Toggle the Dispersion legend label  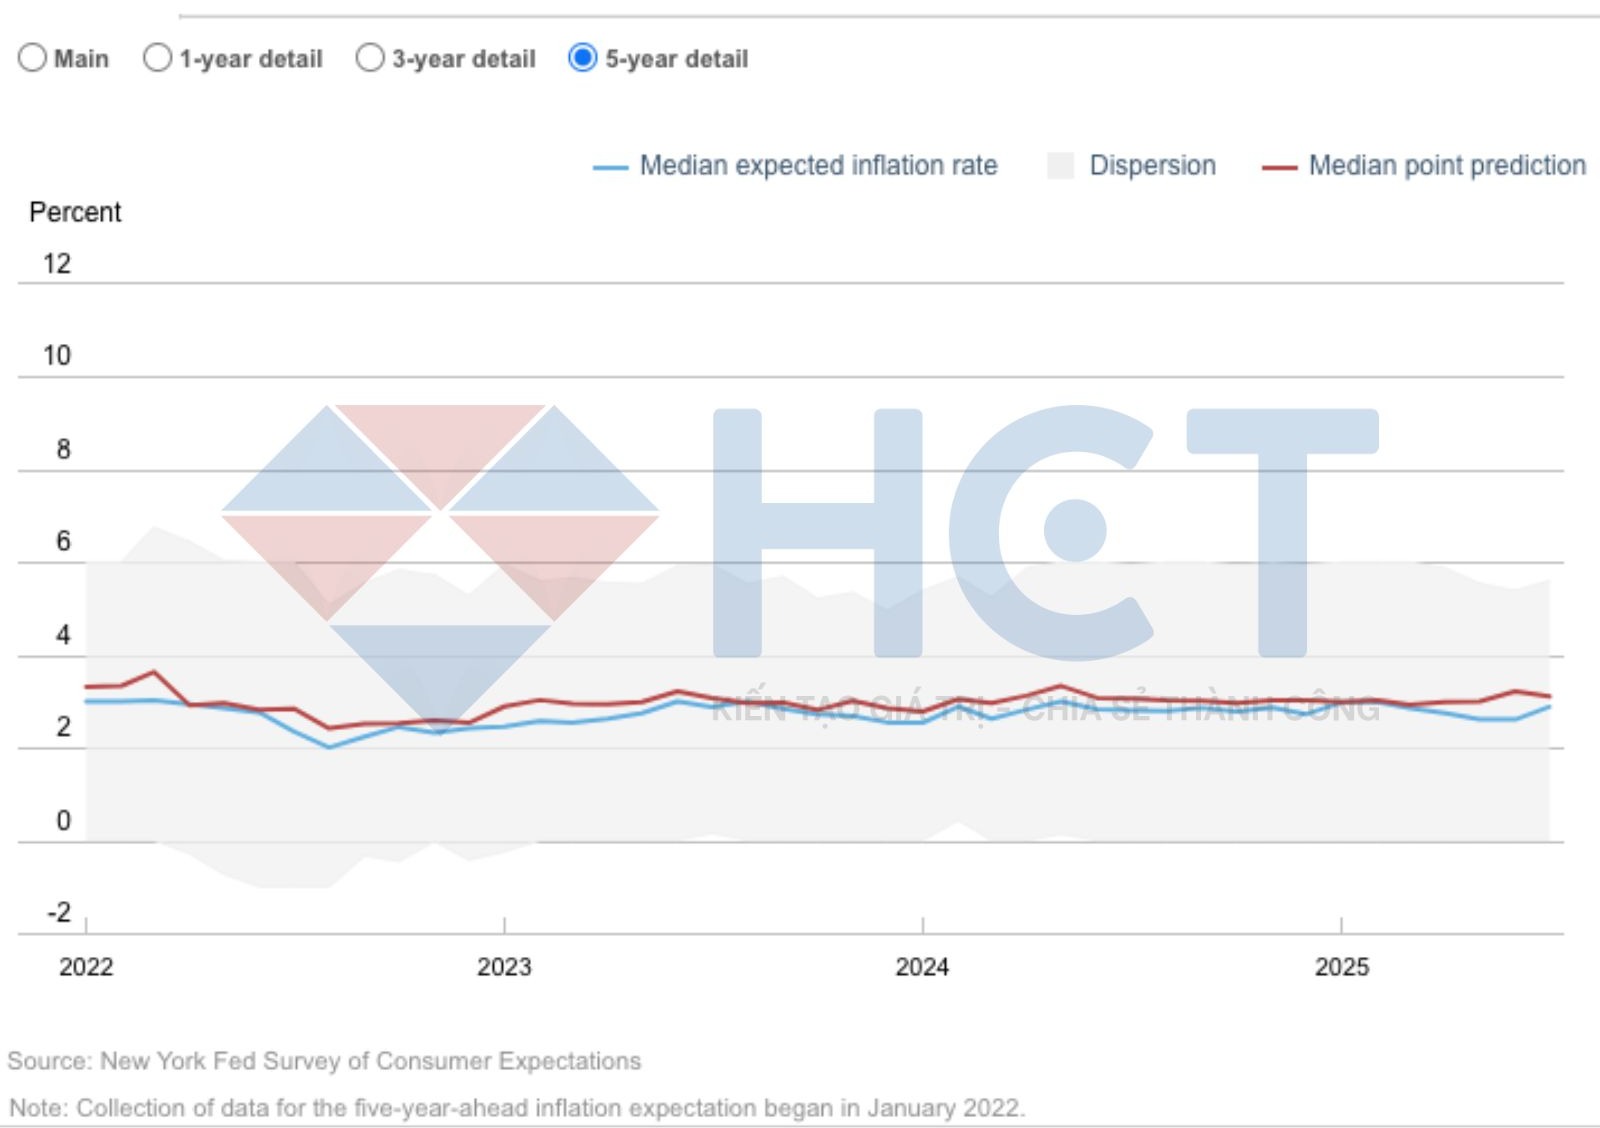(x=1152, y=165)
